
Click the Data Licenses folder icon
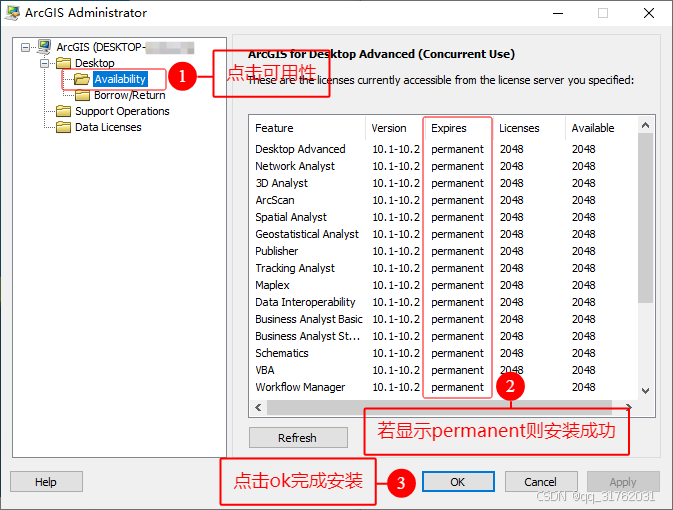click(x=63, y=127)
